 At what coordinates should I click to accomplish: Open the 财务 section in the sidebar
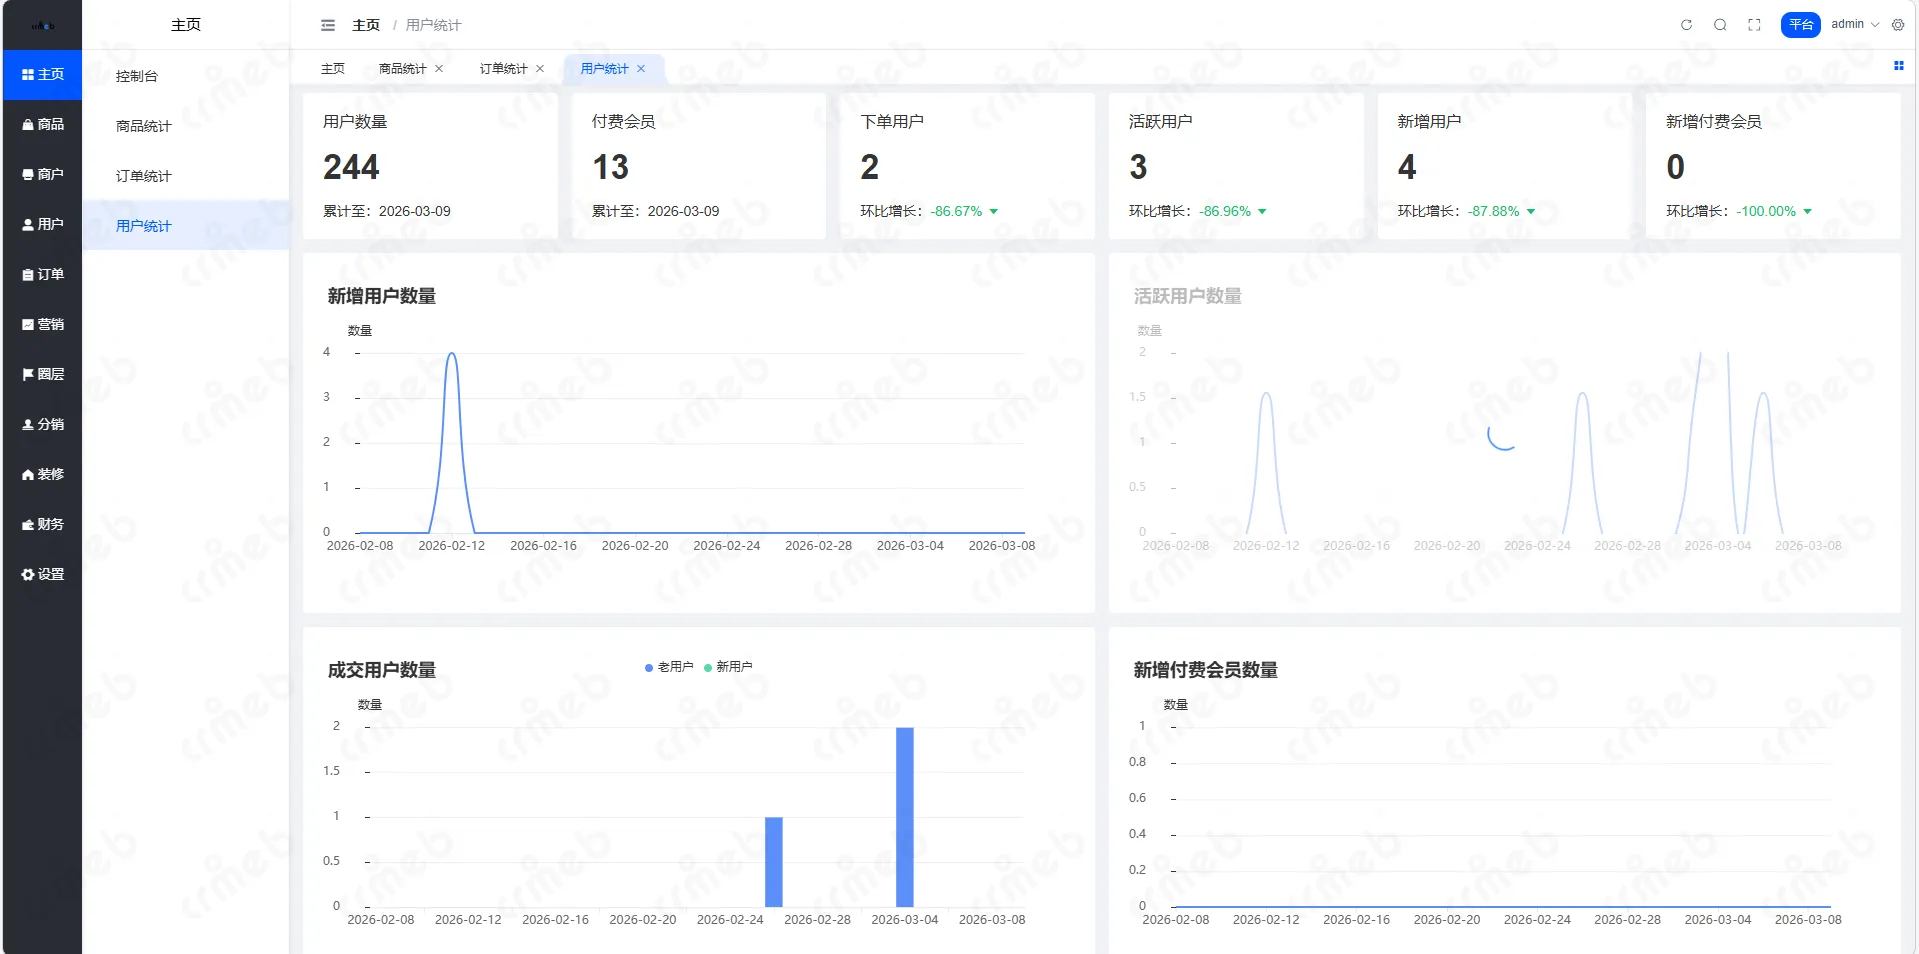coord(42,525)
